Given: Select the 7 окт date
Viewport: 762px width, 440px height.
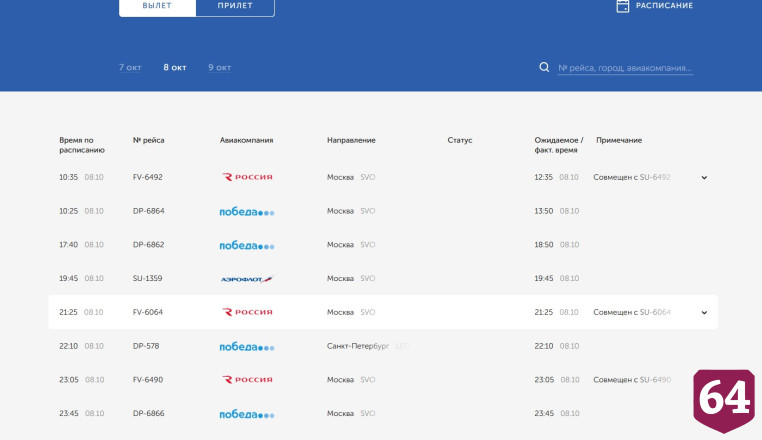Looking at the screenshot, I should [x=130, y=68].
